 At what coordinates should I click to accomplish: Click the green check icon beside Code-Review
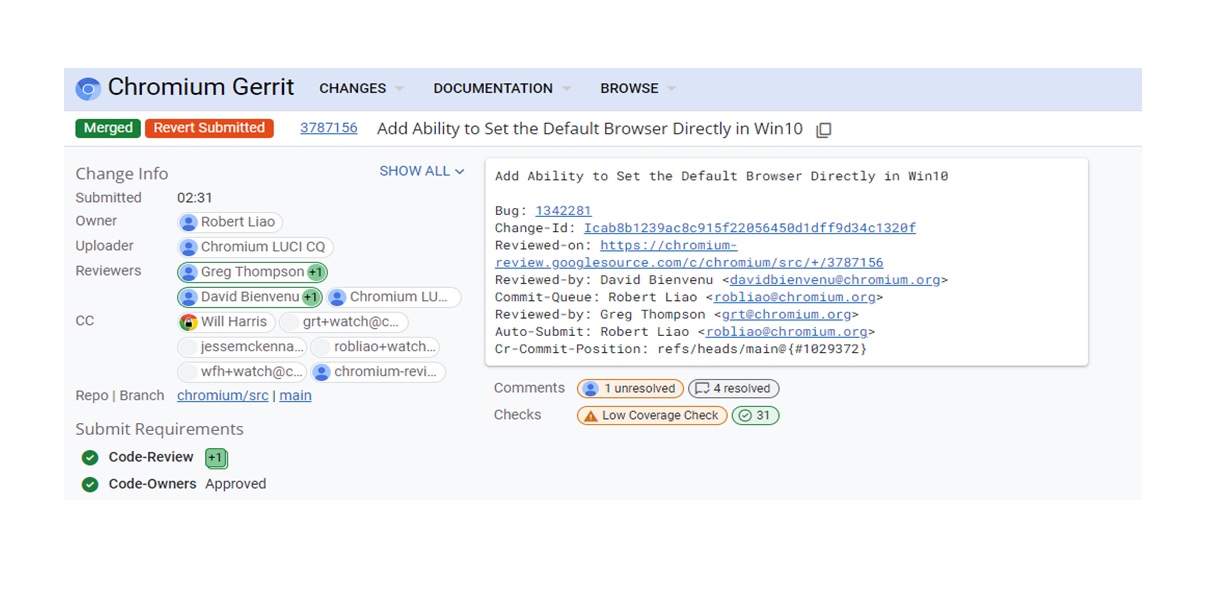coord(90,458)
